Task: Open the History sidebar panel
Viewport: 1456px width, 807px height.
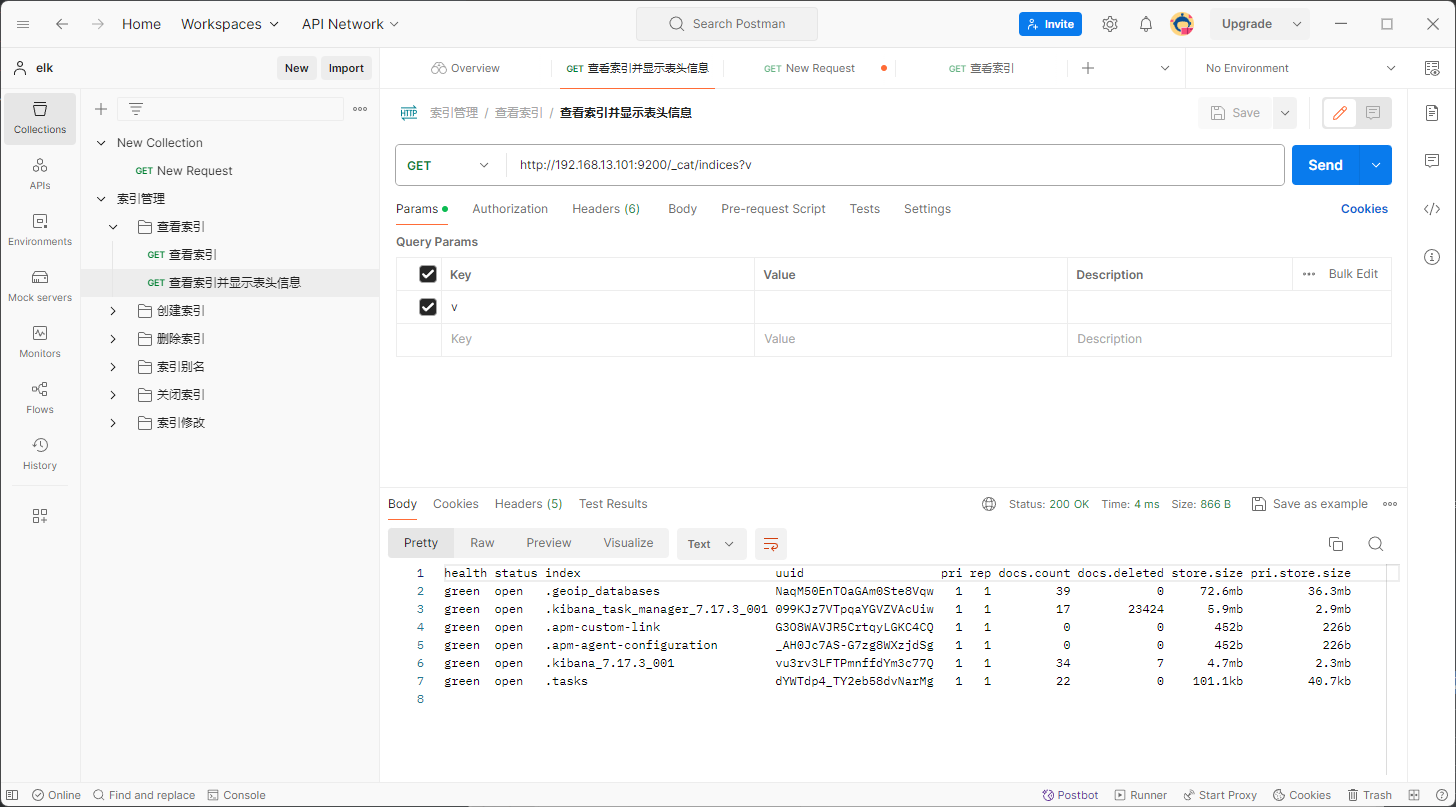Action: click(x=40, y=453)
